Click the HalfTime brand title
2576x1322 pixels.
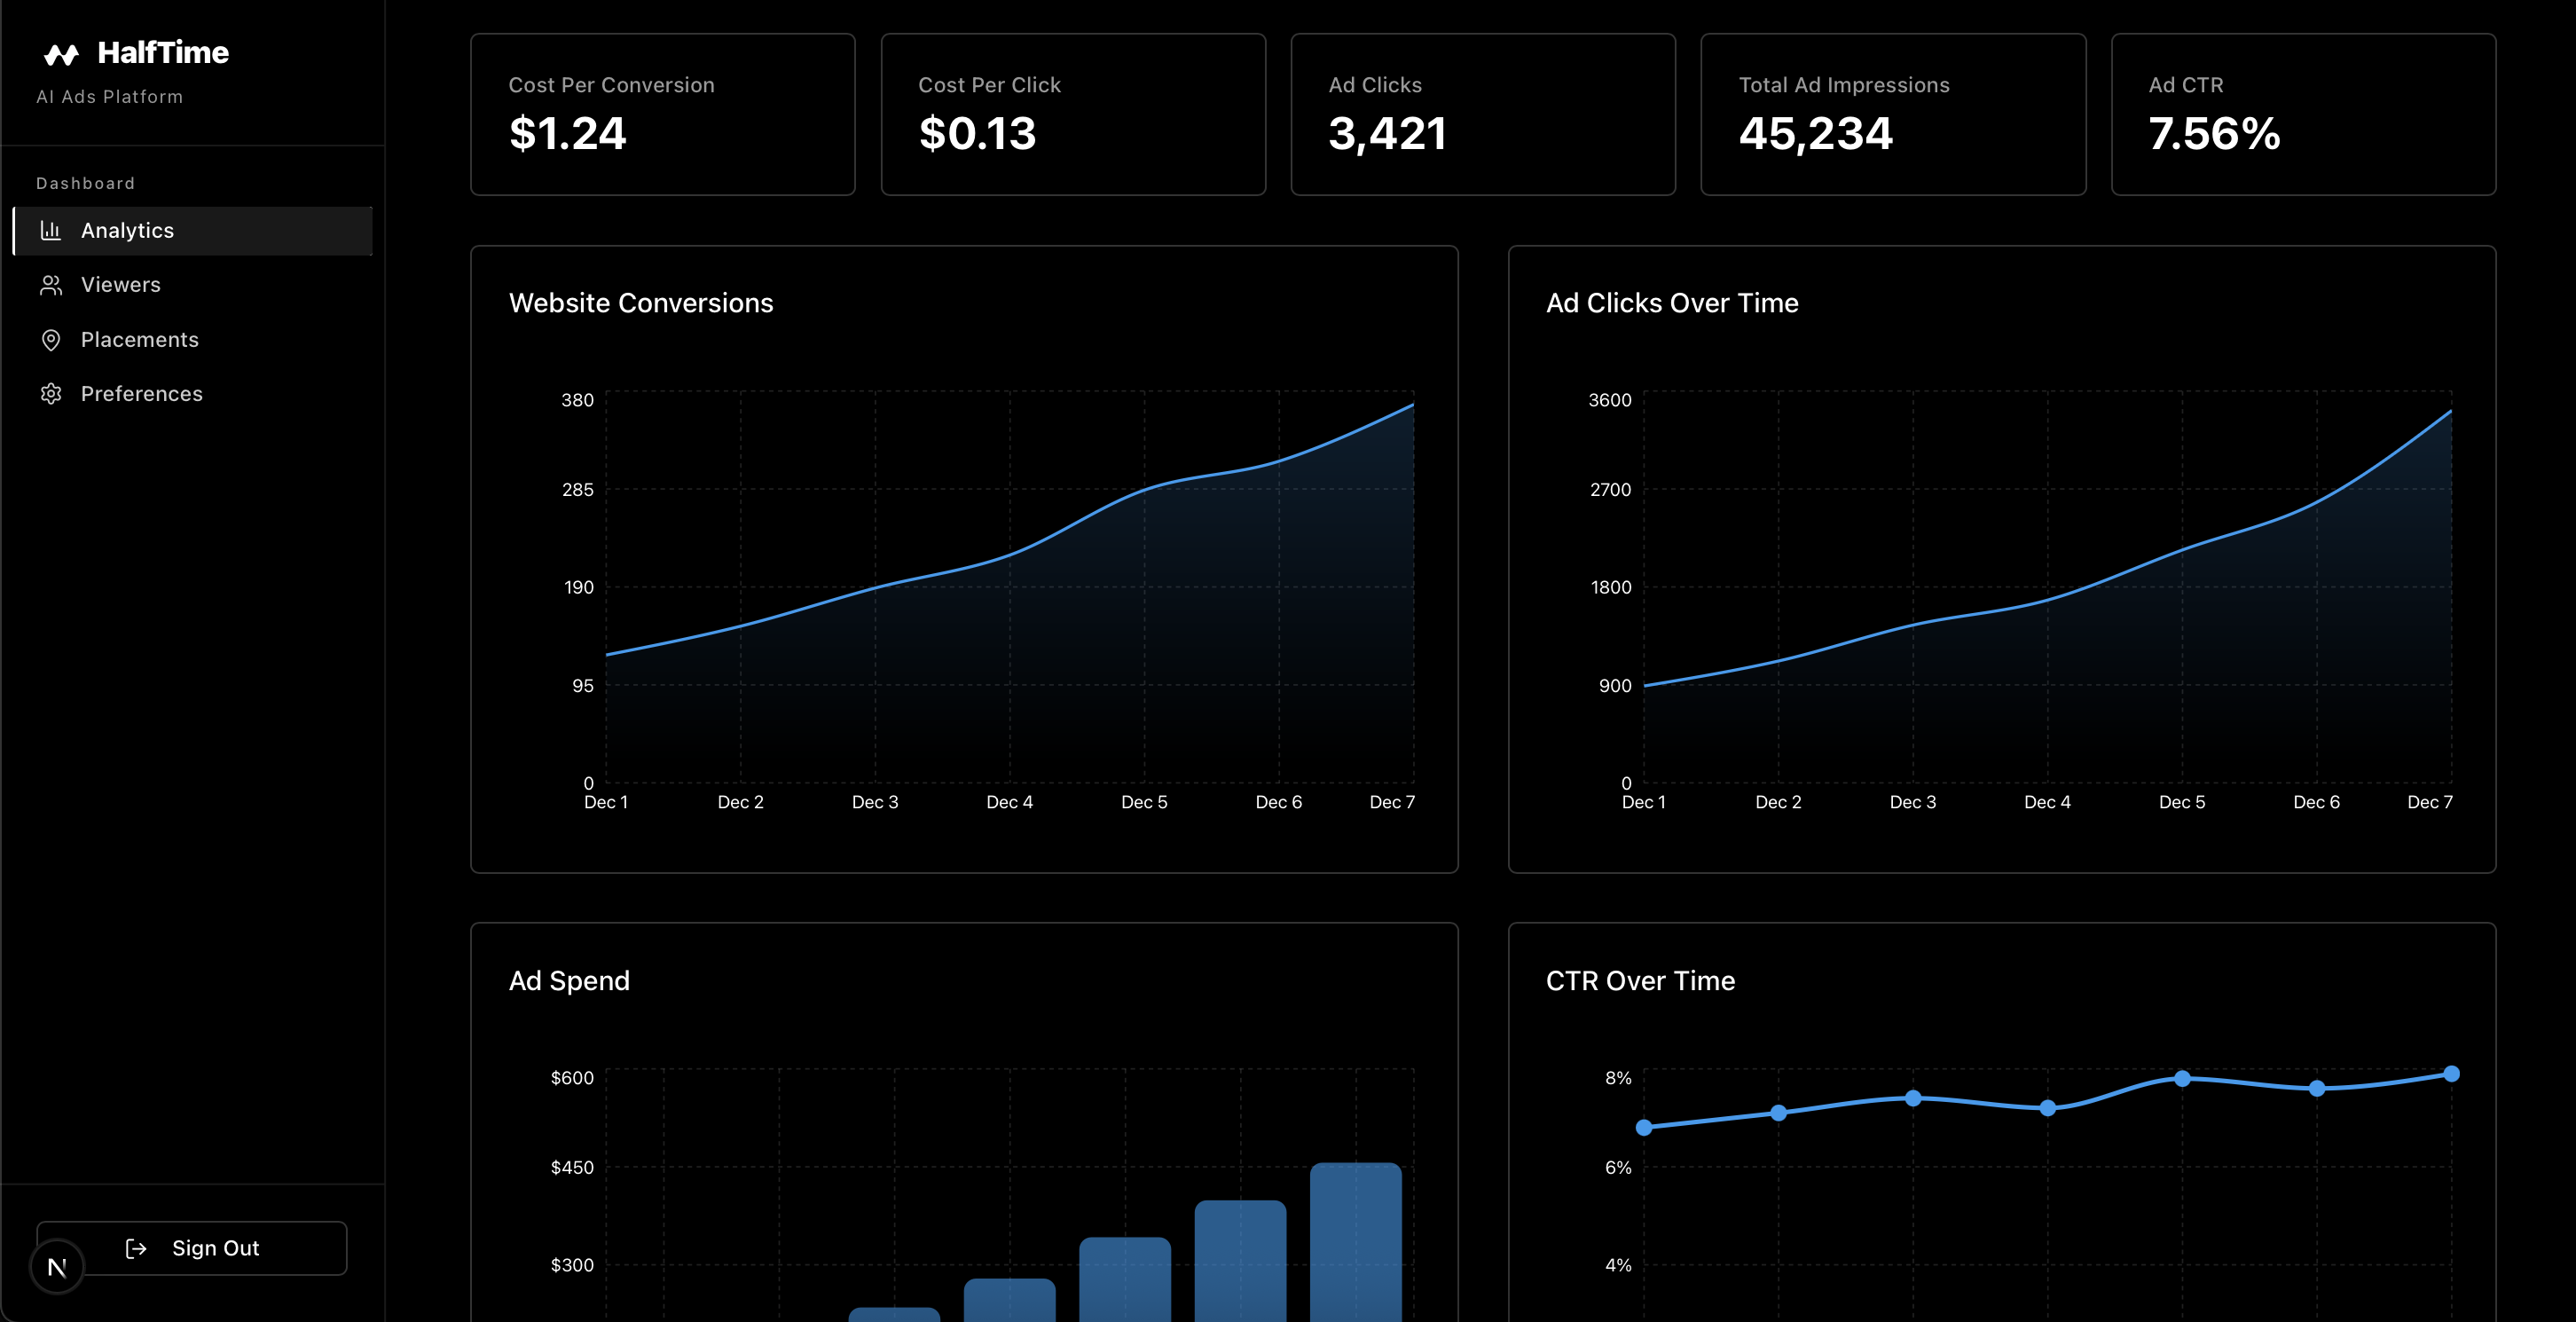click(x=163, y=53)
